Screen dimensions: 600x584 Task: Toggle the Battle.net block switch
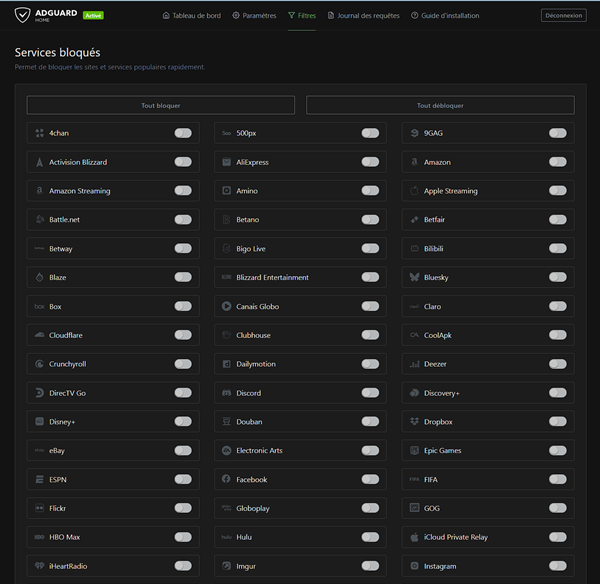[183, 220]
